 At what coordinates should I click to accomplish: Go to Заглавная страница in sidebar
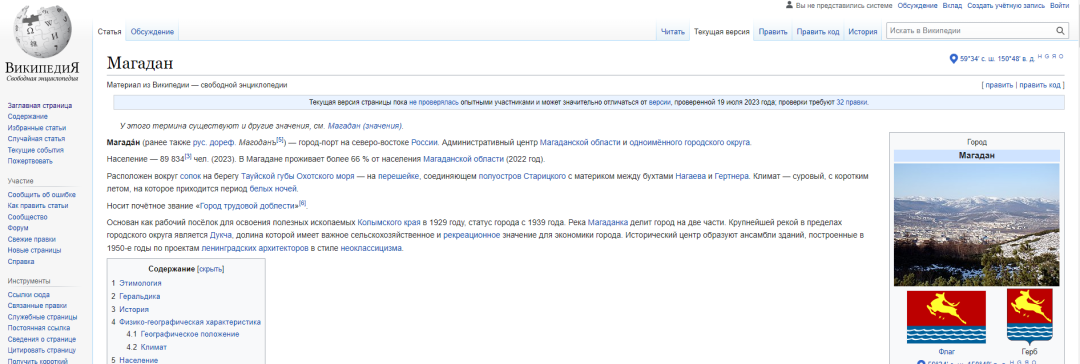point(39,105)
